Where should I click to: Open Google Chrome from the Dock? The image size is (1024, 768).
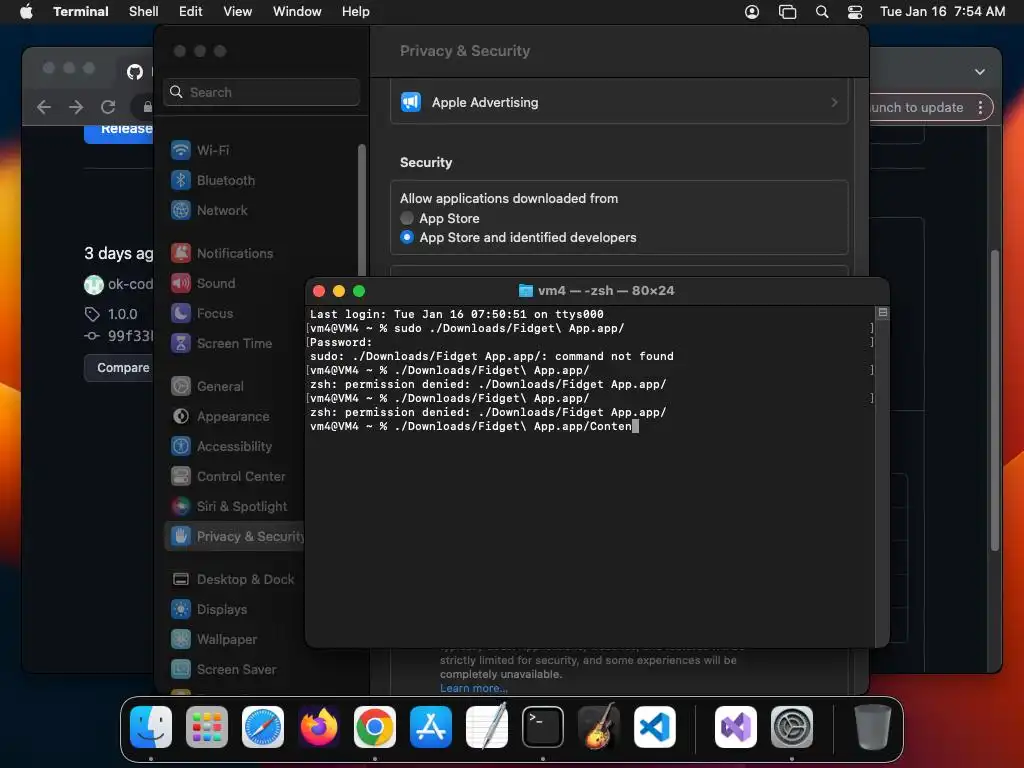pos(375,726)
